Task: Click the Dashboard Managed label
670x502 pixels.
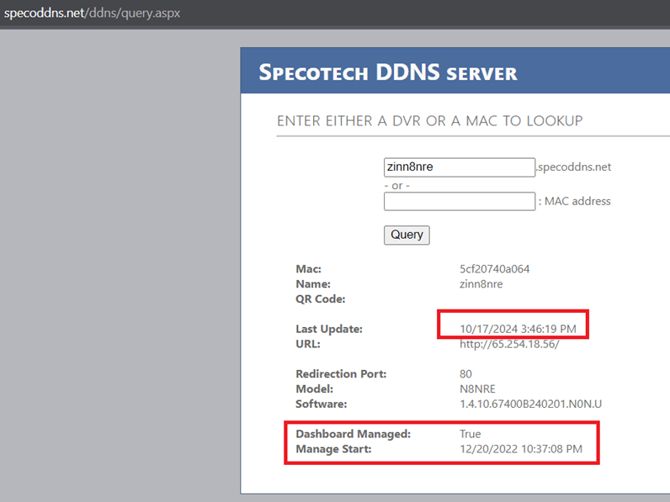Action: pos(353,434)
